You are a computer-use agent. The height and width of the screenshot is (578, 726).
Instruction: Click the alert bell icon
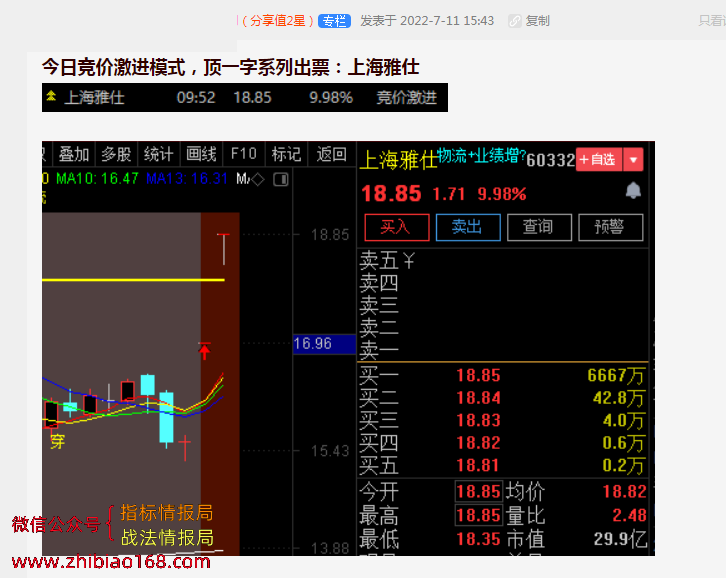point(633,190)
